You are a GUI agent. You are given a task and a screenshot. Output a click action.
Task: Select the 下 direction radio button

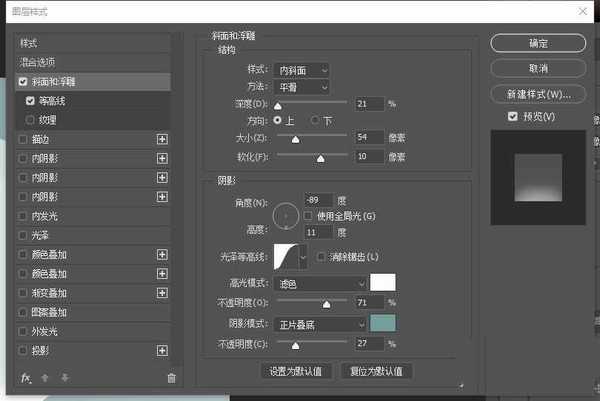(317, 120)
